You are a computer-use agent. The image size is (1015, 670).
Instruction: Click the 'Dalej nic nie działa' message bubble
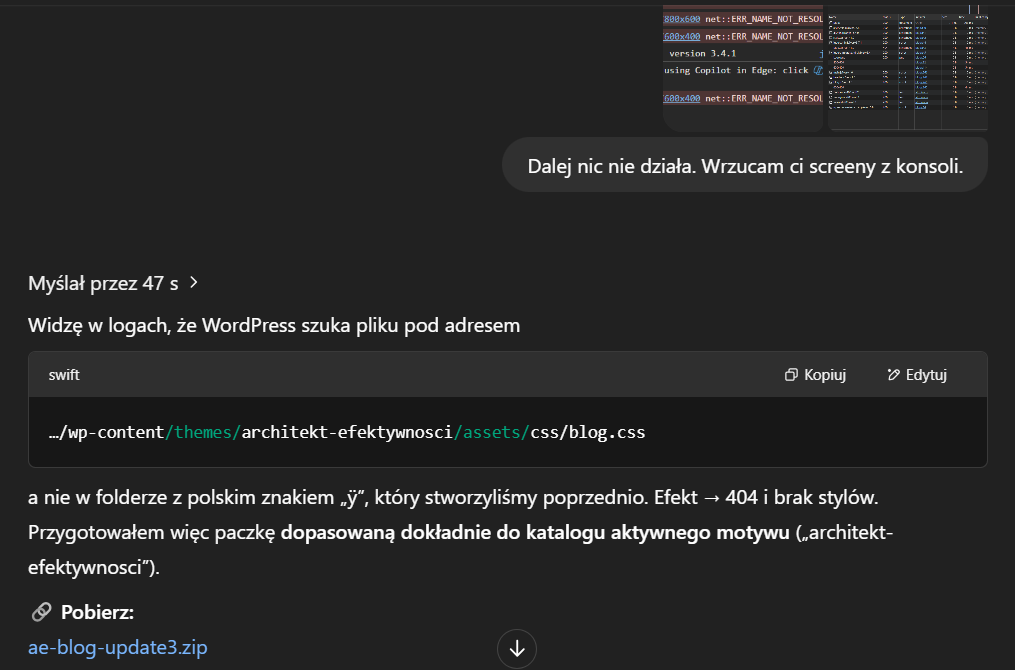point(744,166)
